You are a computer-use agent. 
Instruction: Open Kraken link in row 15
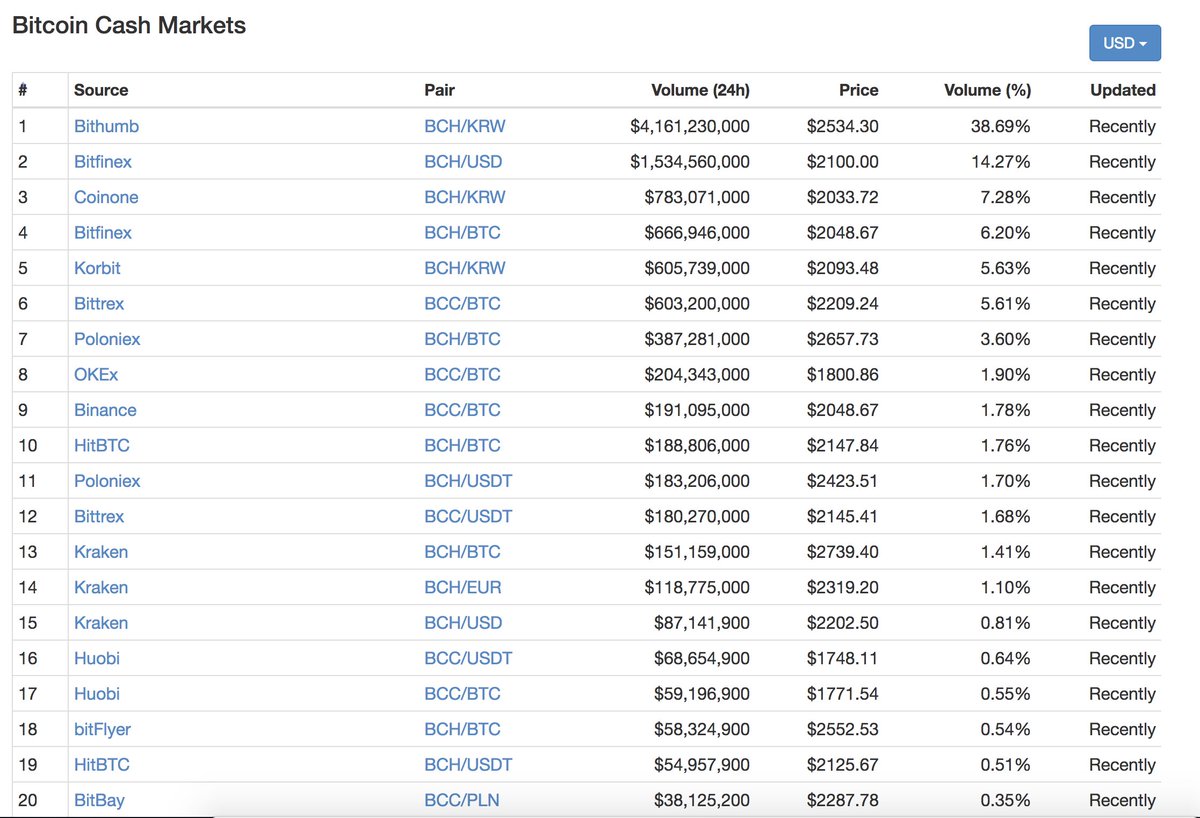pos(101,623)
